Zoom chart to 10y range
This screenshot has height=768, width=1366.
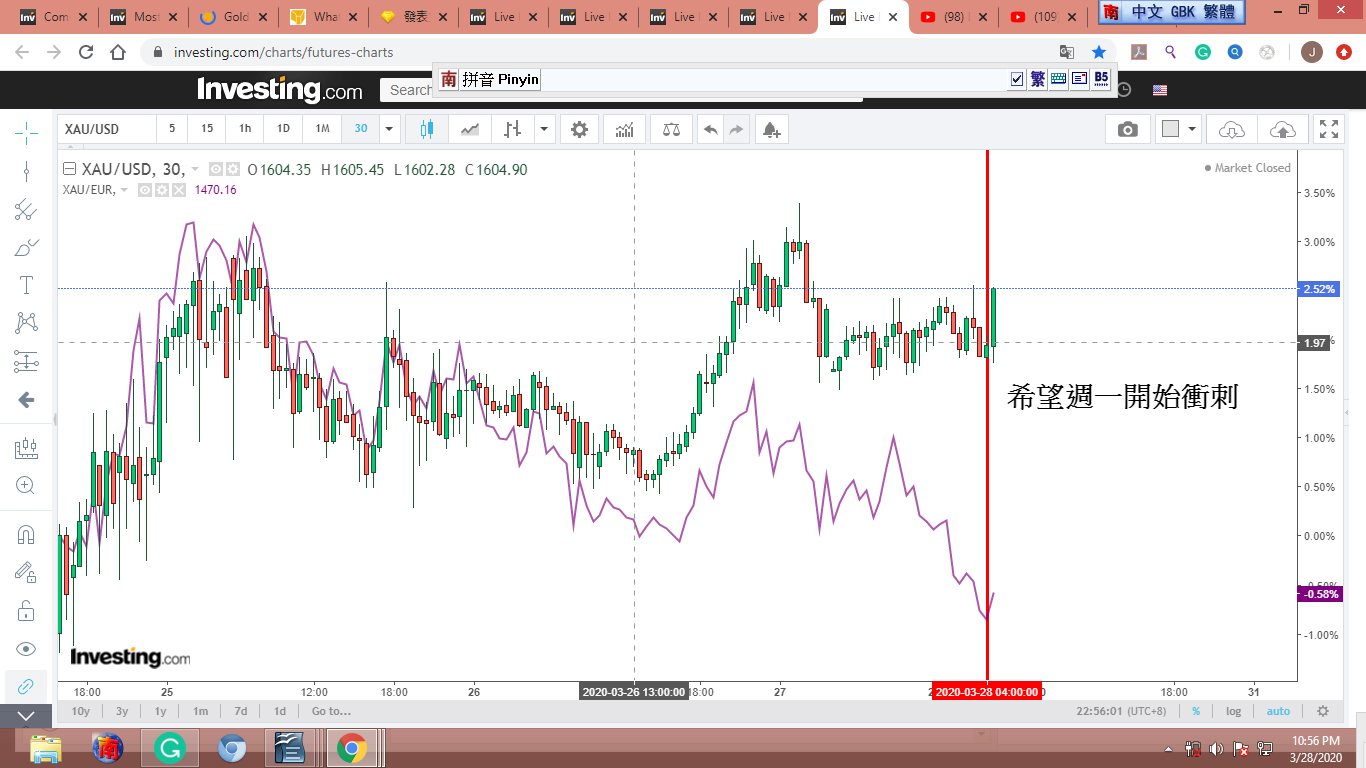pos(81,711)
